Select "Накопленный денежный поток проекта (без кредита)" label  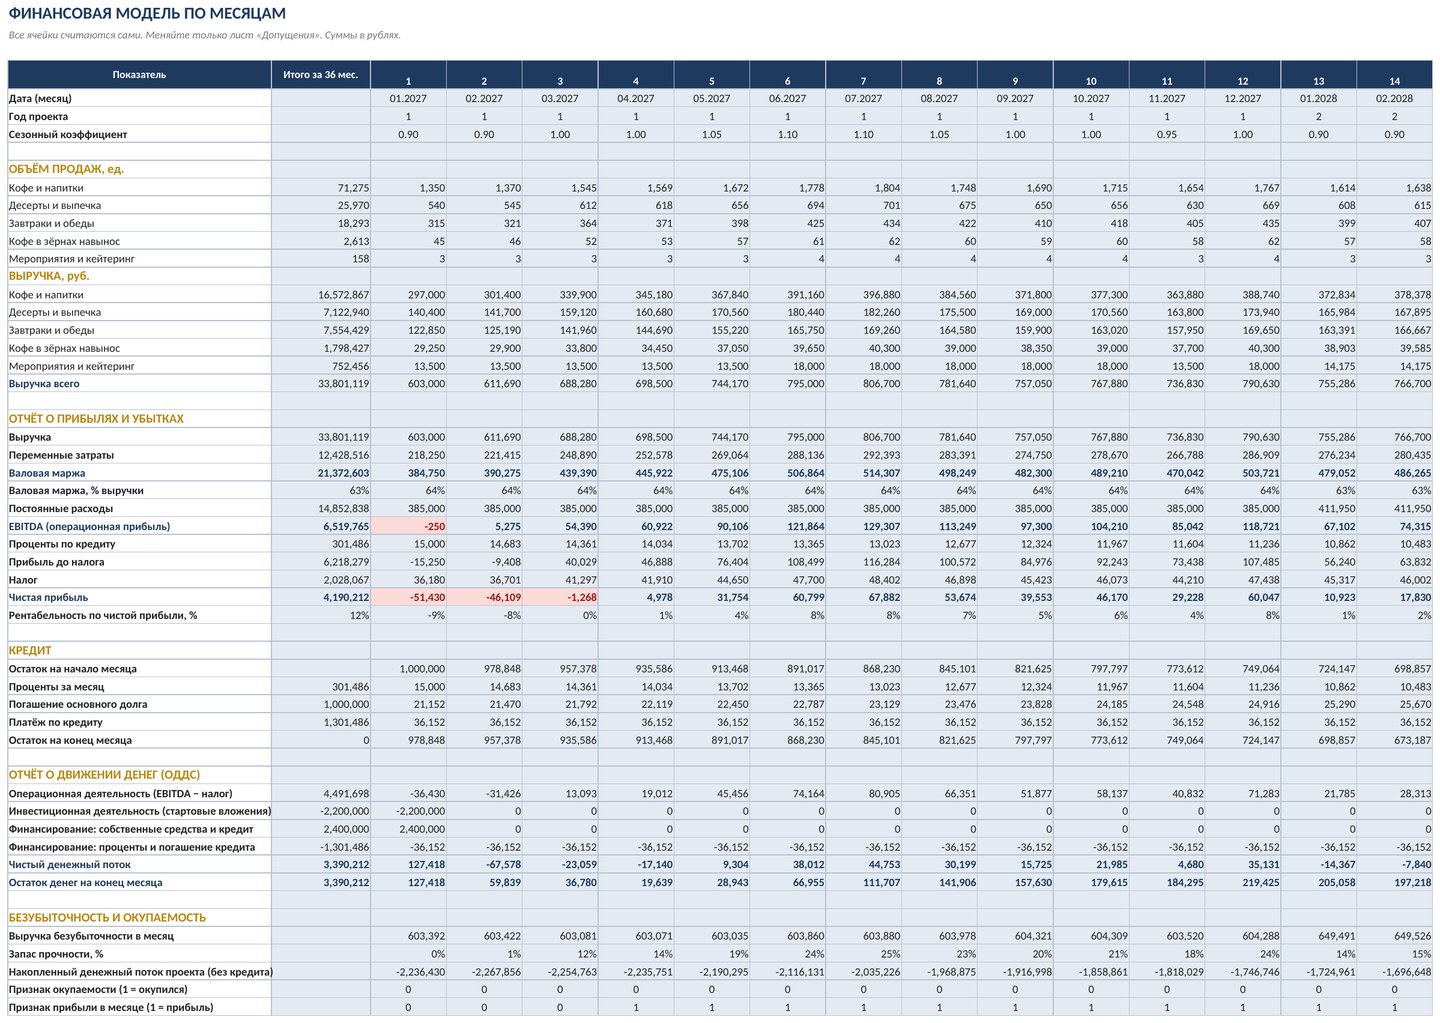(139, 972)
